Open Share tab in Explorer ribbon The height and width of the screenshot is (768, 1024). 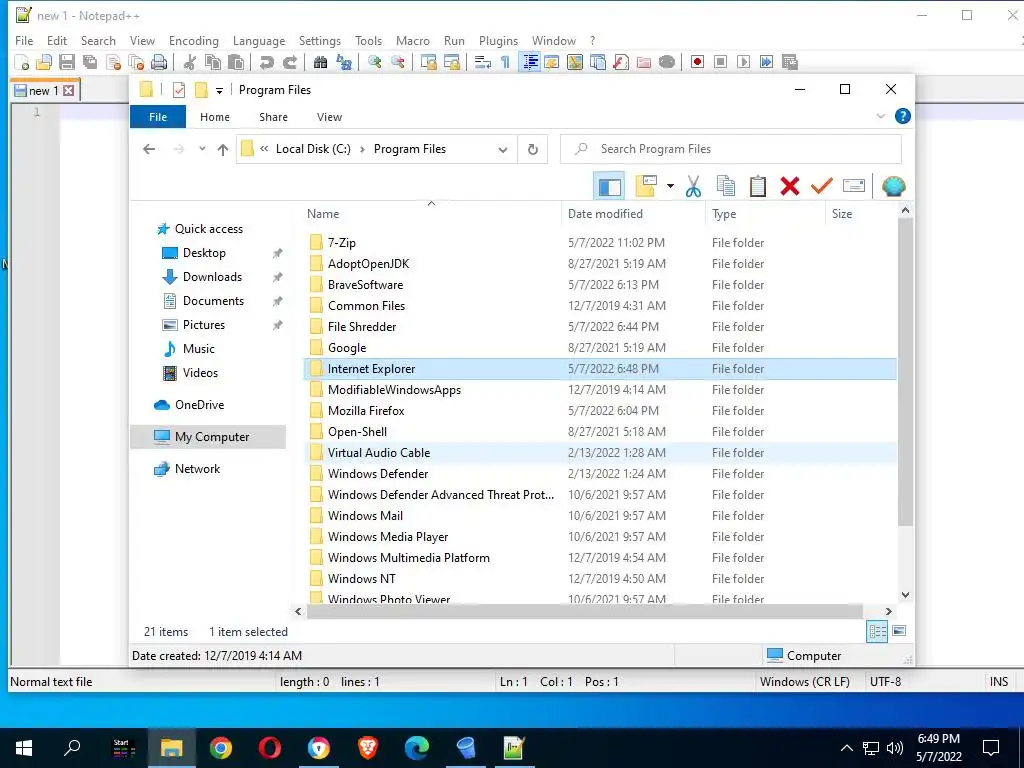(x=273, y=117)
